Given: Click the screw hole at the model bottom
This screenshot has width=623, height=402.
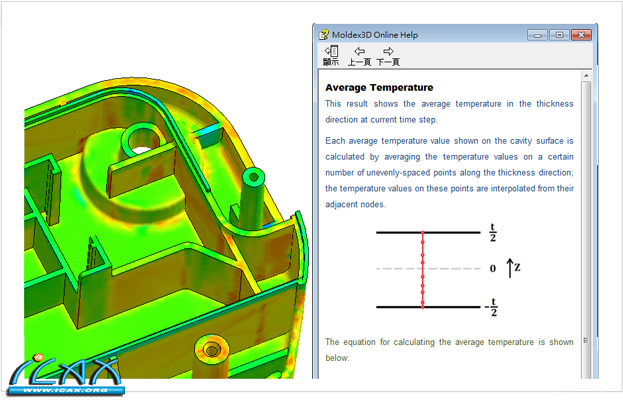Looking at the screenshot, I should tap(211, 348).
